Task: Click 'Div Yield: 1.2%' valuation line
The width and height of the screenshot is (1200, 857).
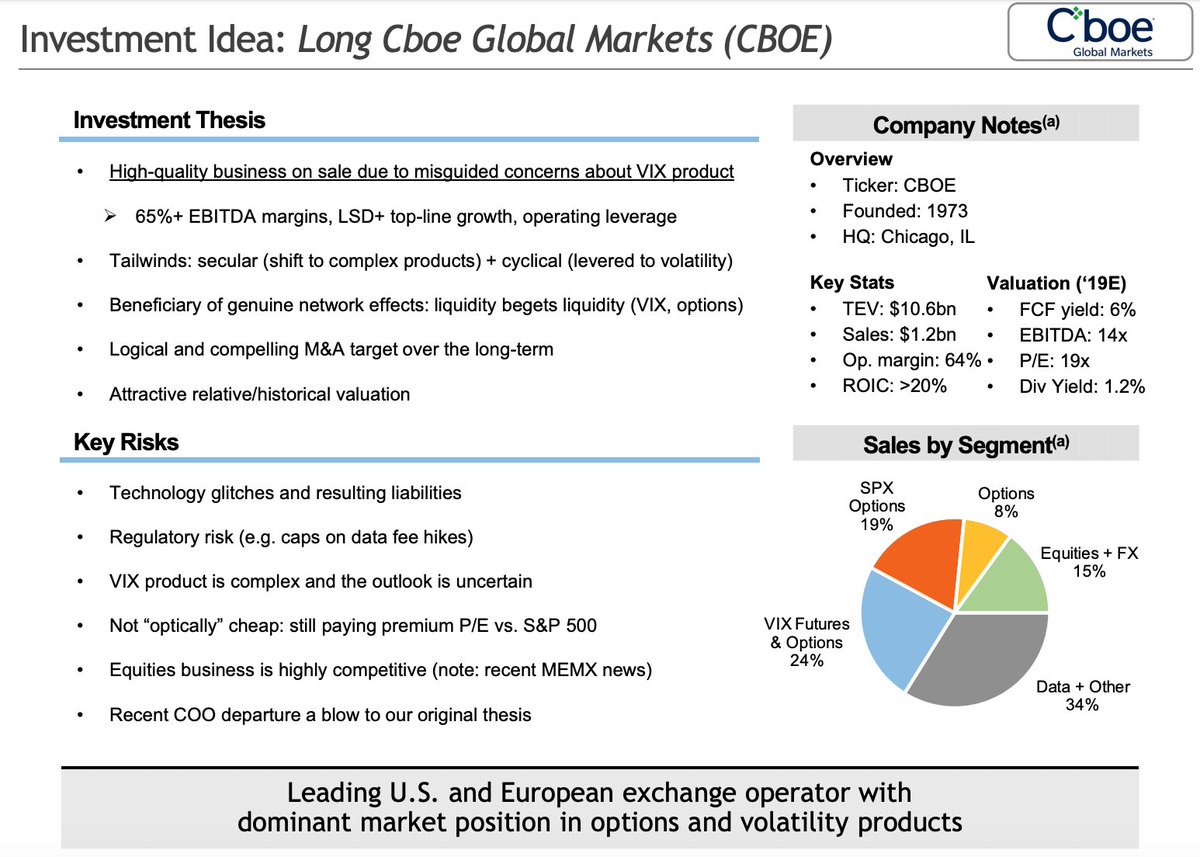Action: [x=1080, y=387]
